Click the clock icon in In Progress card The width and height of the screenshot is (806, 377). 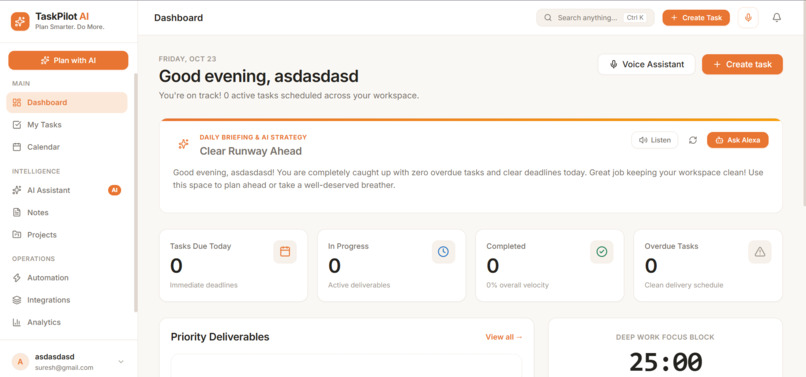coord(443,252)
